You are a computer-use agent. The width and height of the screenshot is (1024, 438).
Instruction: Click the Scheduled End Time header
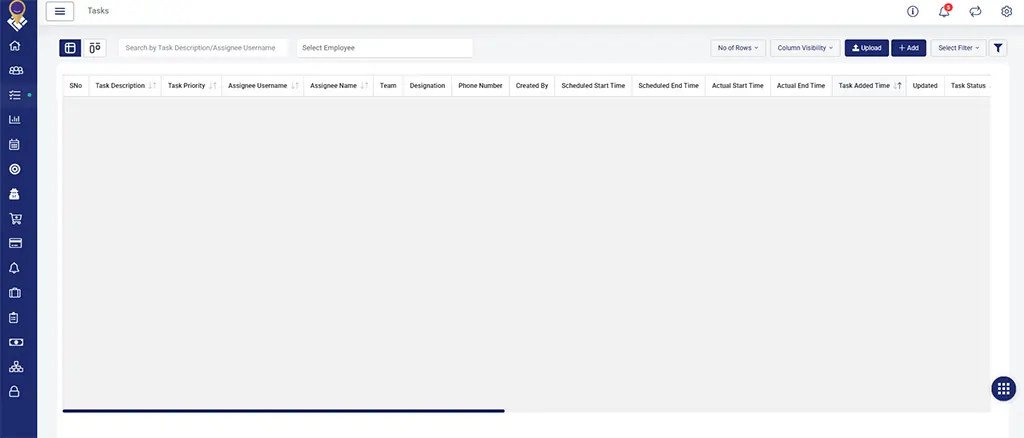pyautogui.click(x=668, y=86)
